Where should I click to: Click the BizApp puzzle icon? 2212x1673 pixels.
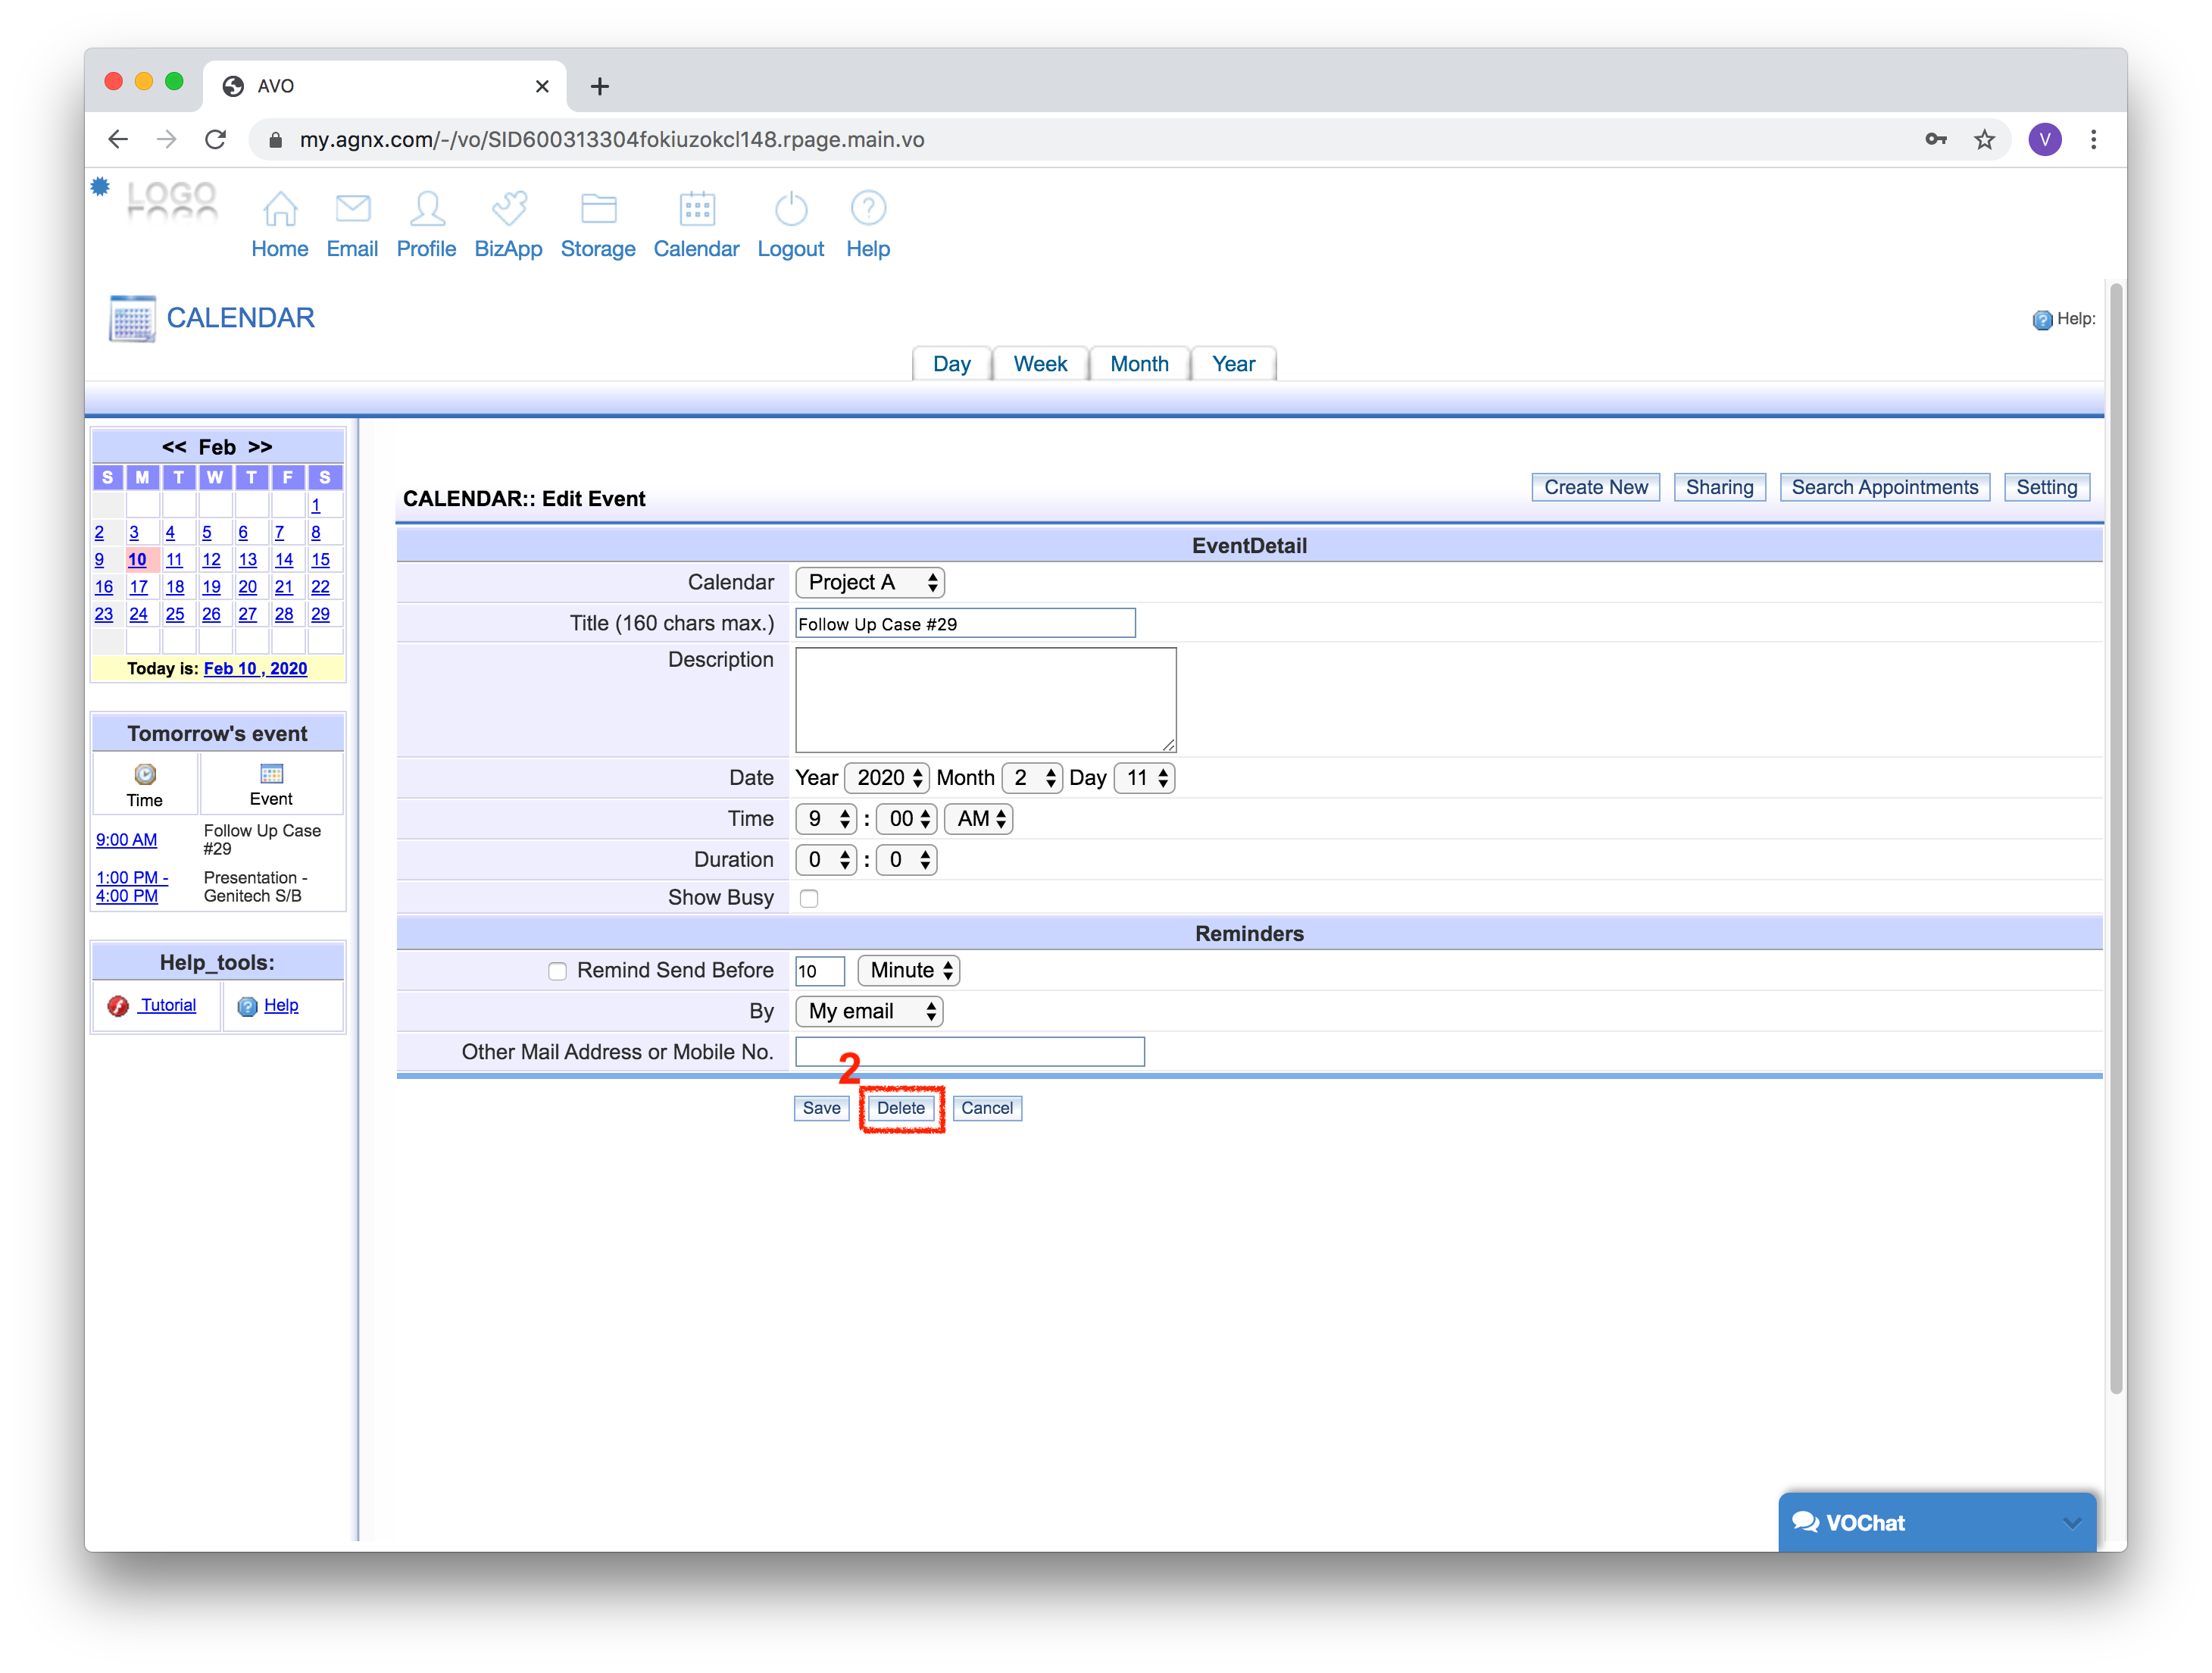508,209
